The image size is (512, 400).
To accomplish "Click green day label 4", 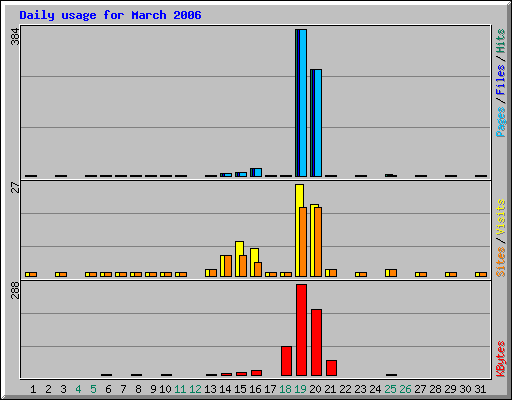I will coord(78,389).
